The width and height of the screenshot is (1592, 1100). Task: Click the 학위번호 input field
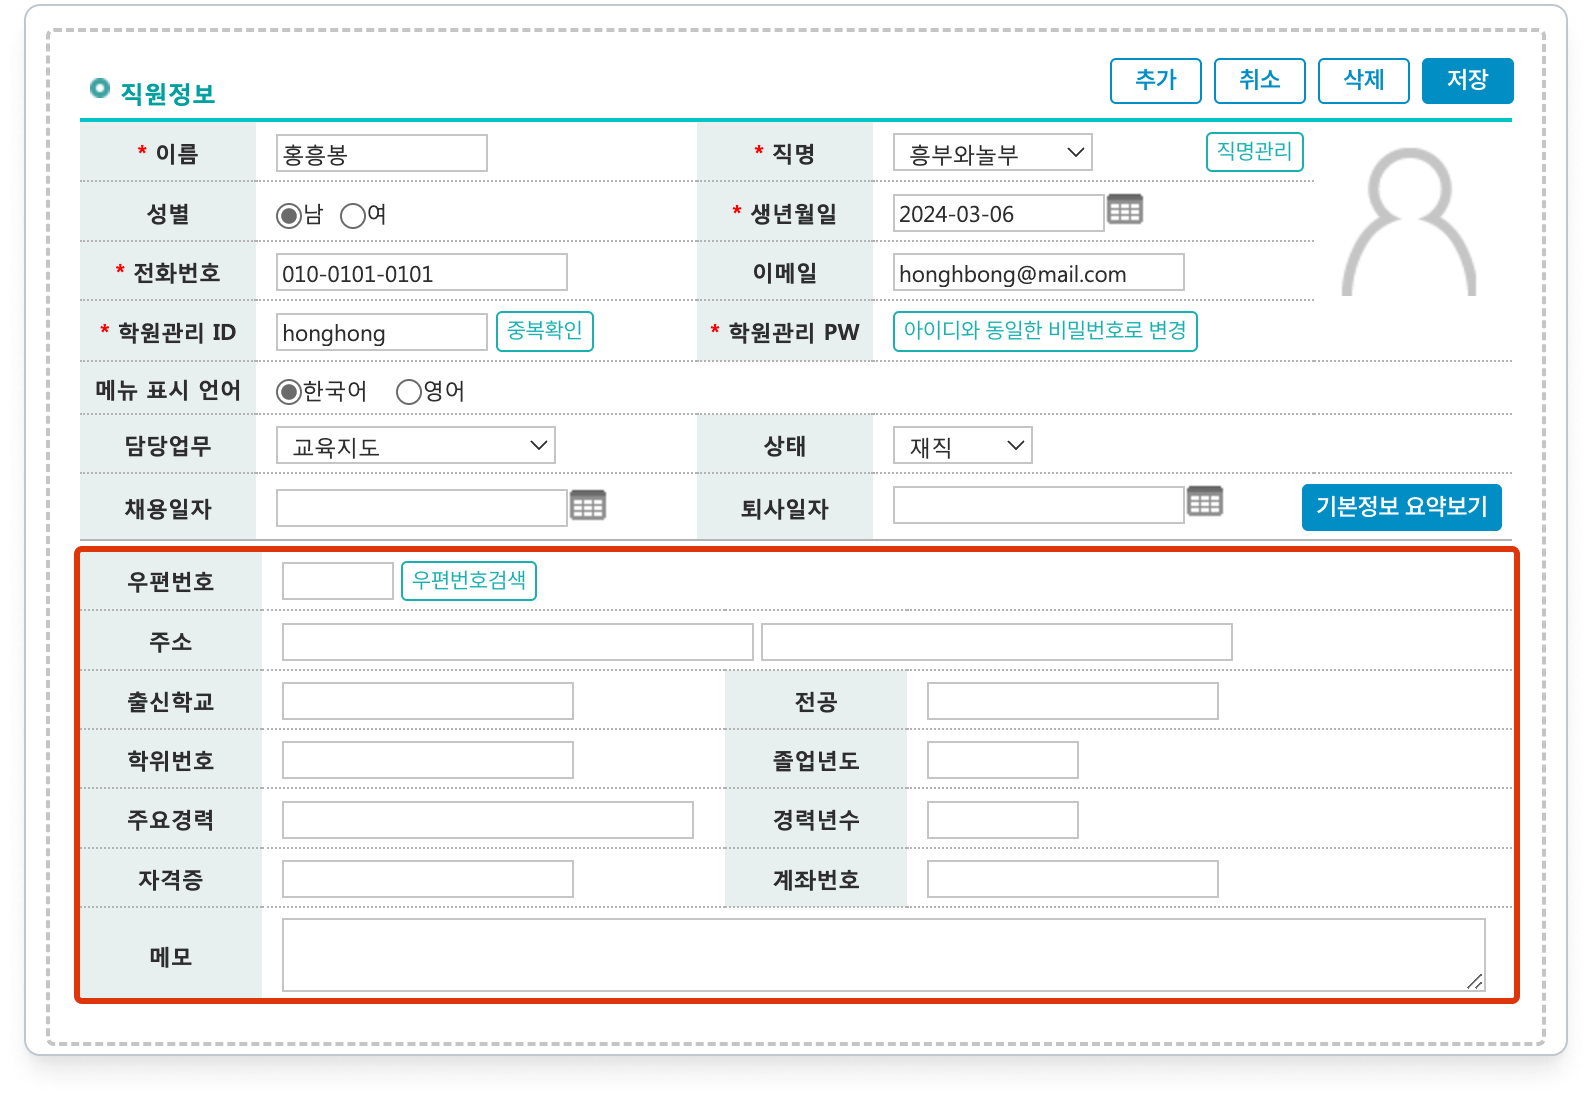[428, 760]
